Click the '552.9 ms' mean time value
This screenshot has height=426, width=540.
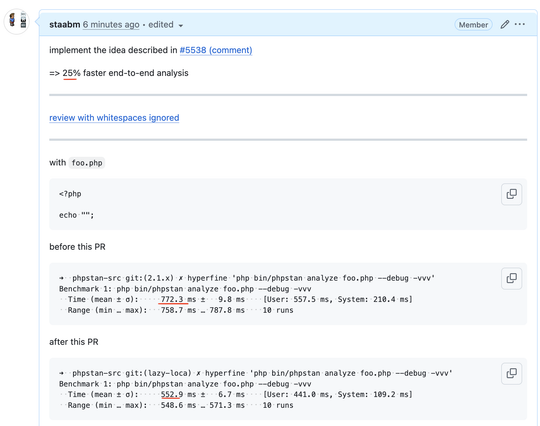coord(178,394)
